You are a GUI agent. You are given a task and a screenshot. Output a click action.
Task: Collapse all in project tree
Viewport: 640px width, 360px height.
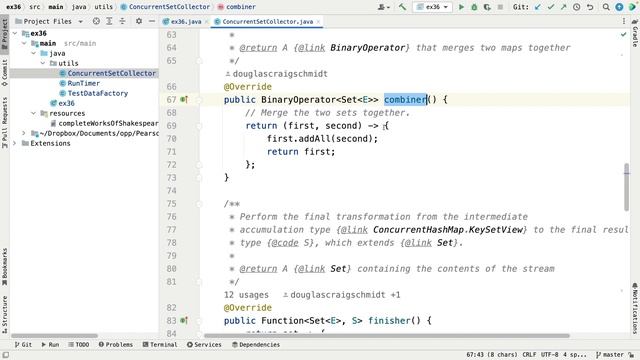122,21
